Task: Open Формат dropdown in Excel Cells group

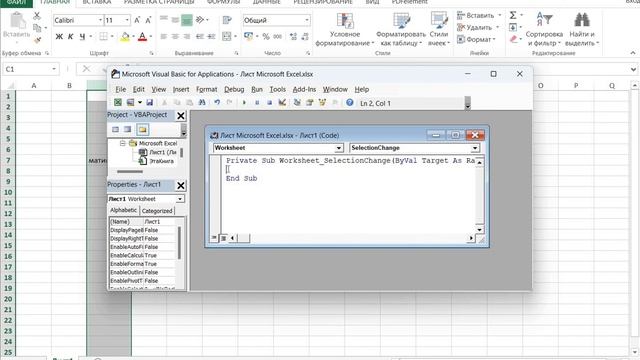Action: (477, 39)
